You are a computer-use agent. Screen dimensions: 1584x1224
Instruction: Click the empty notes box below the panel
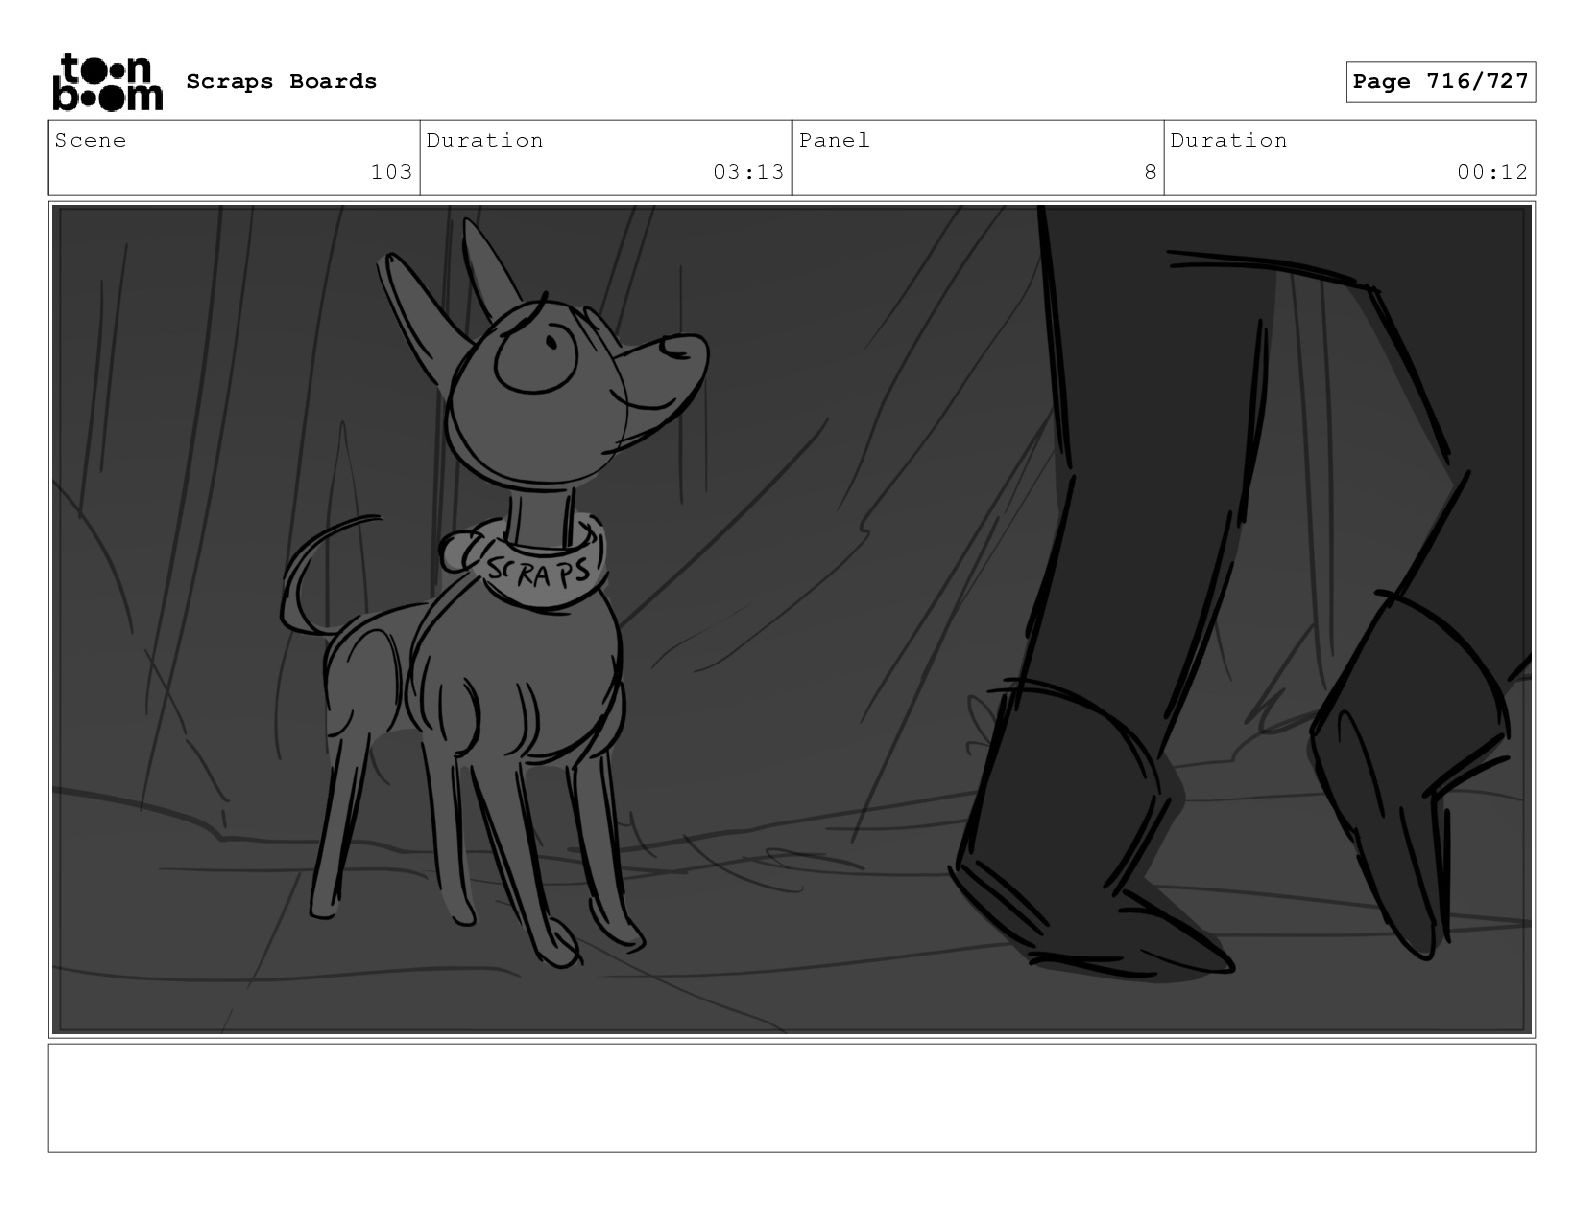click(x=792, y=1098)
